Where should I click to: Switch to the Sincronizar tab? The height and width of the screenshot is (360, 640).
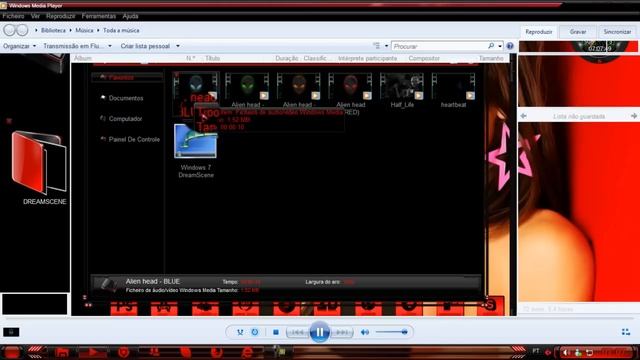[x=618, y=31]
